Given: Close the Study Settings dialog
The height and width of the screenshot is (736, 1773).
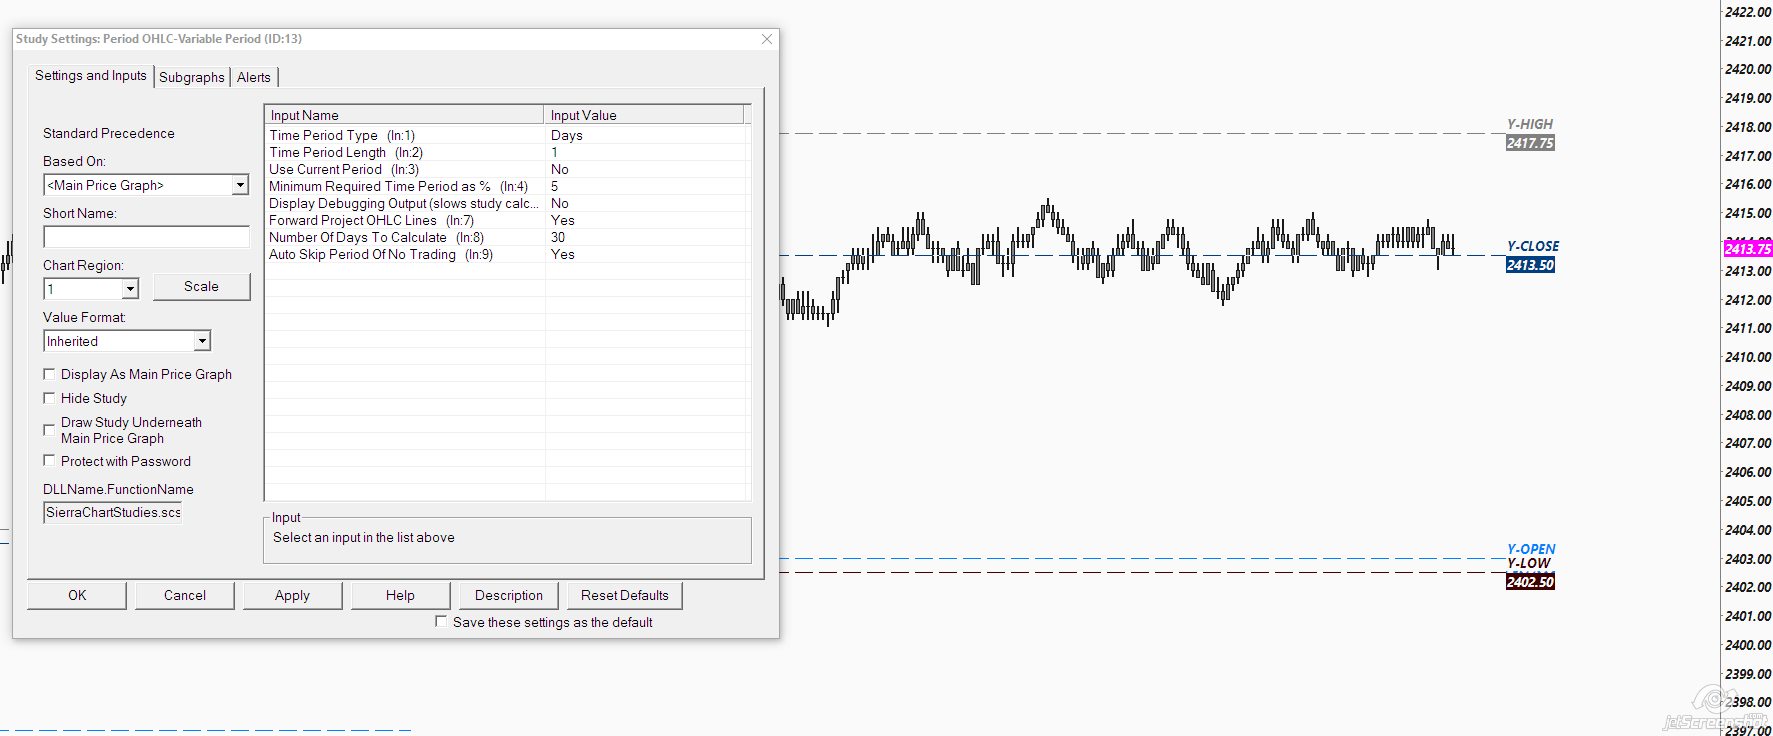Looking at the screenshot, I should click(x=767, y=39).
